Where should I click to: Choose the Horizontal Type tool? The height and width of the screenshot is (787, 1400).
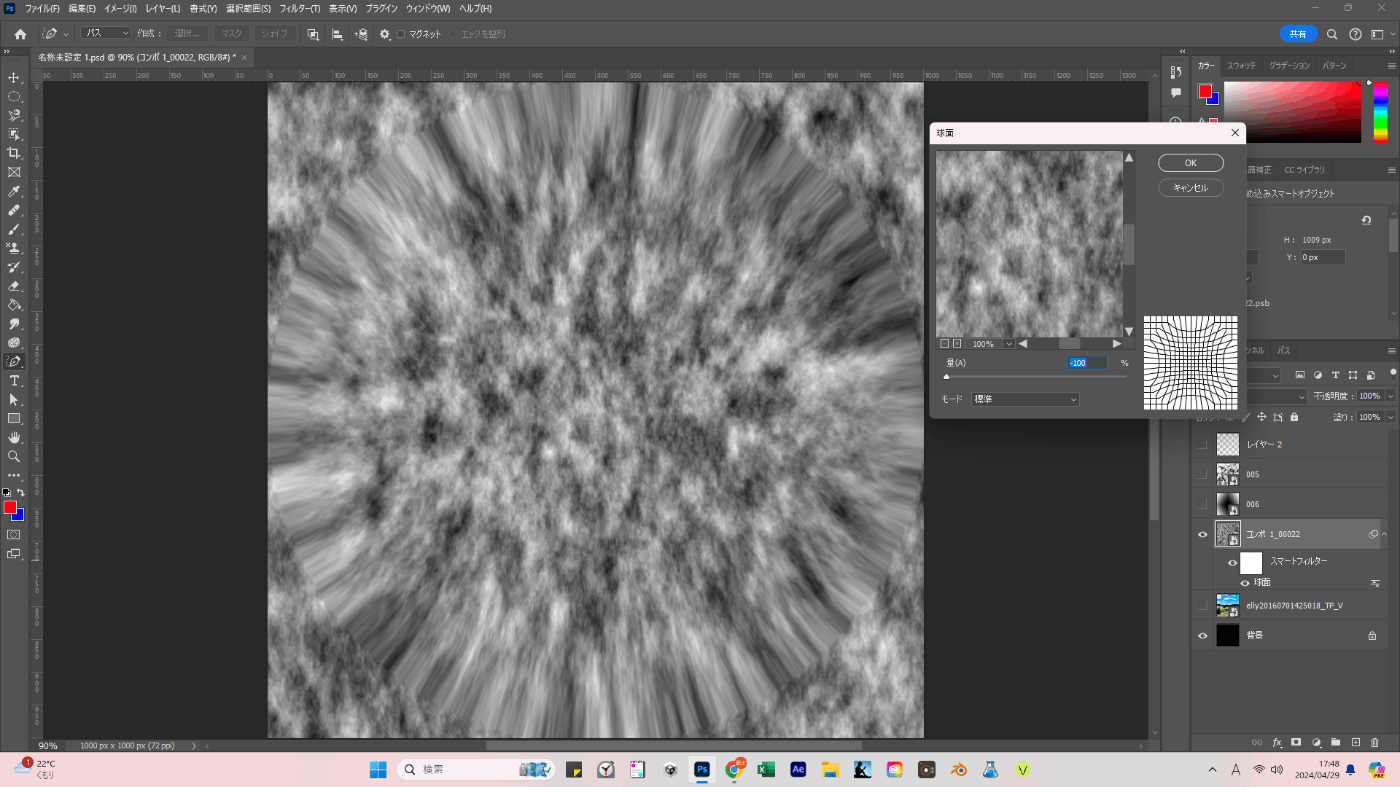point(14,381)
